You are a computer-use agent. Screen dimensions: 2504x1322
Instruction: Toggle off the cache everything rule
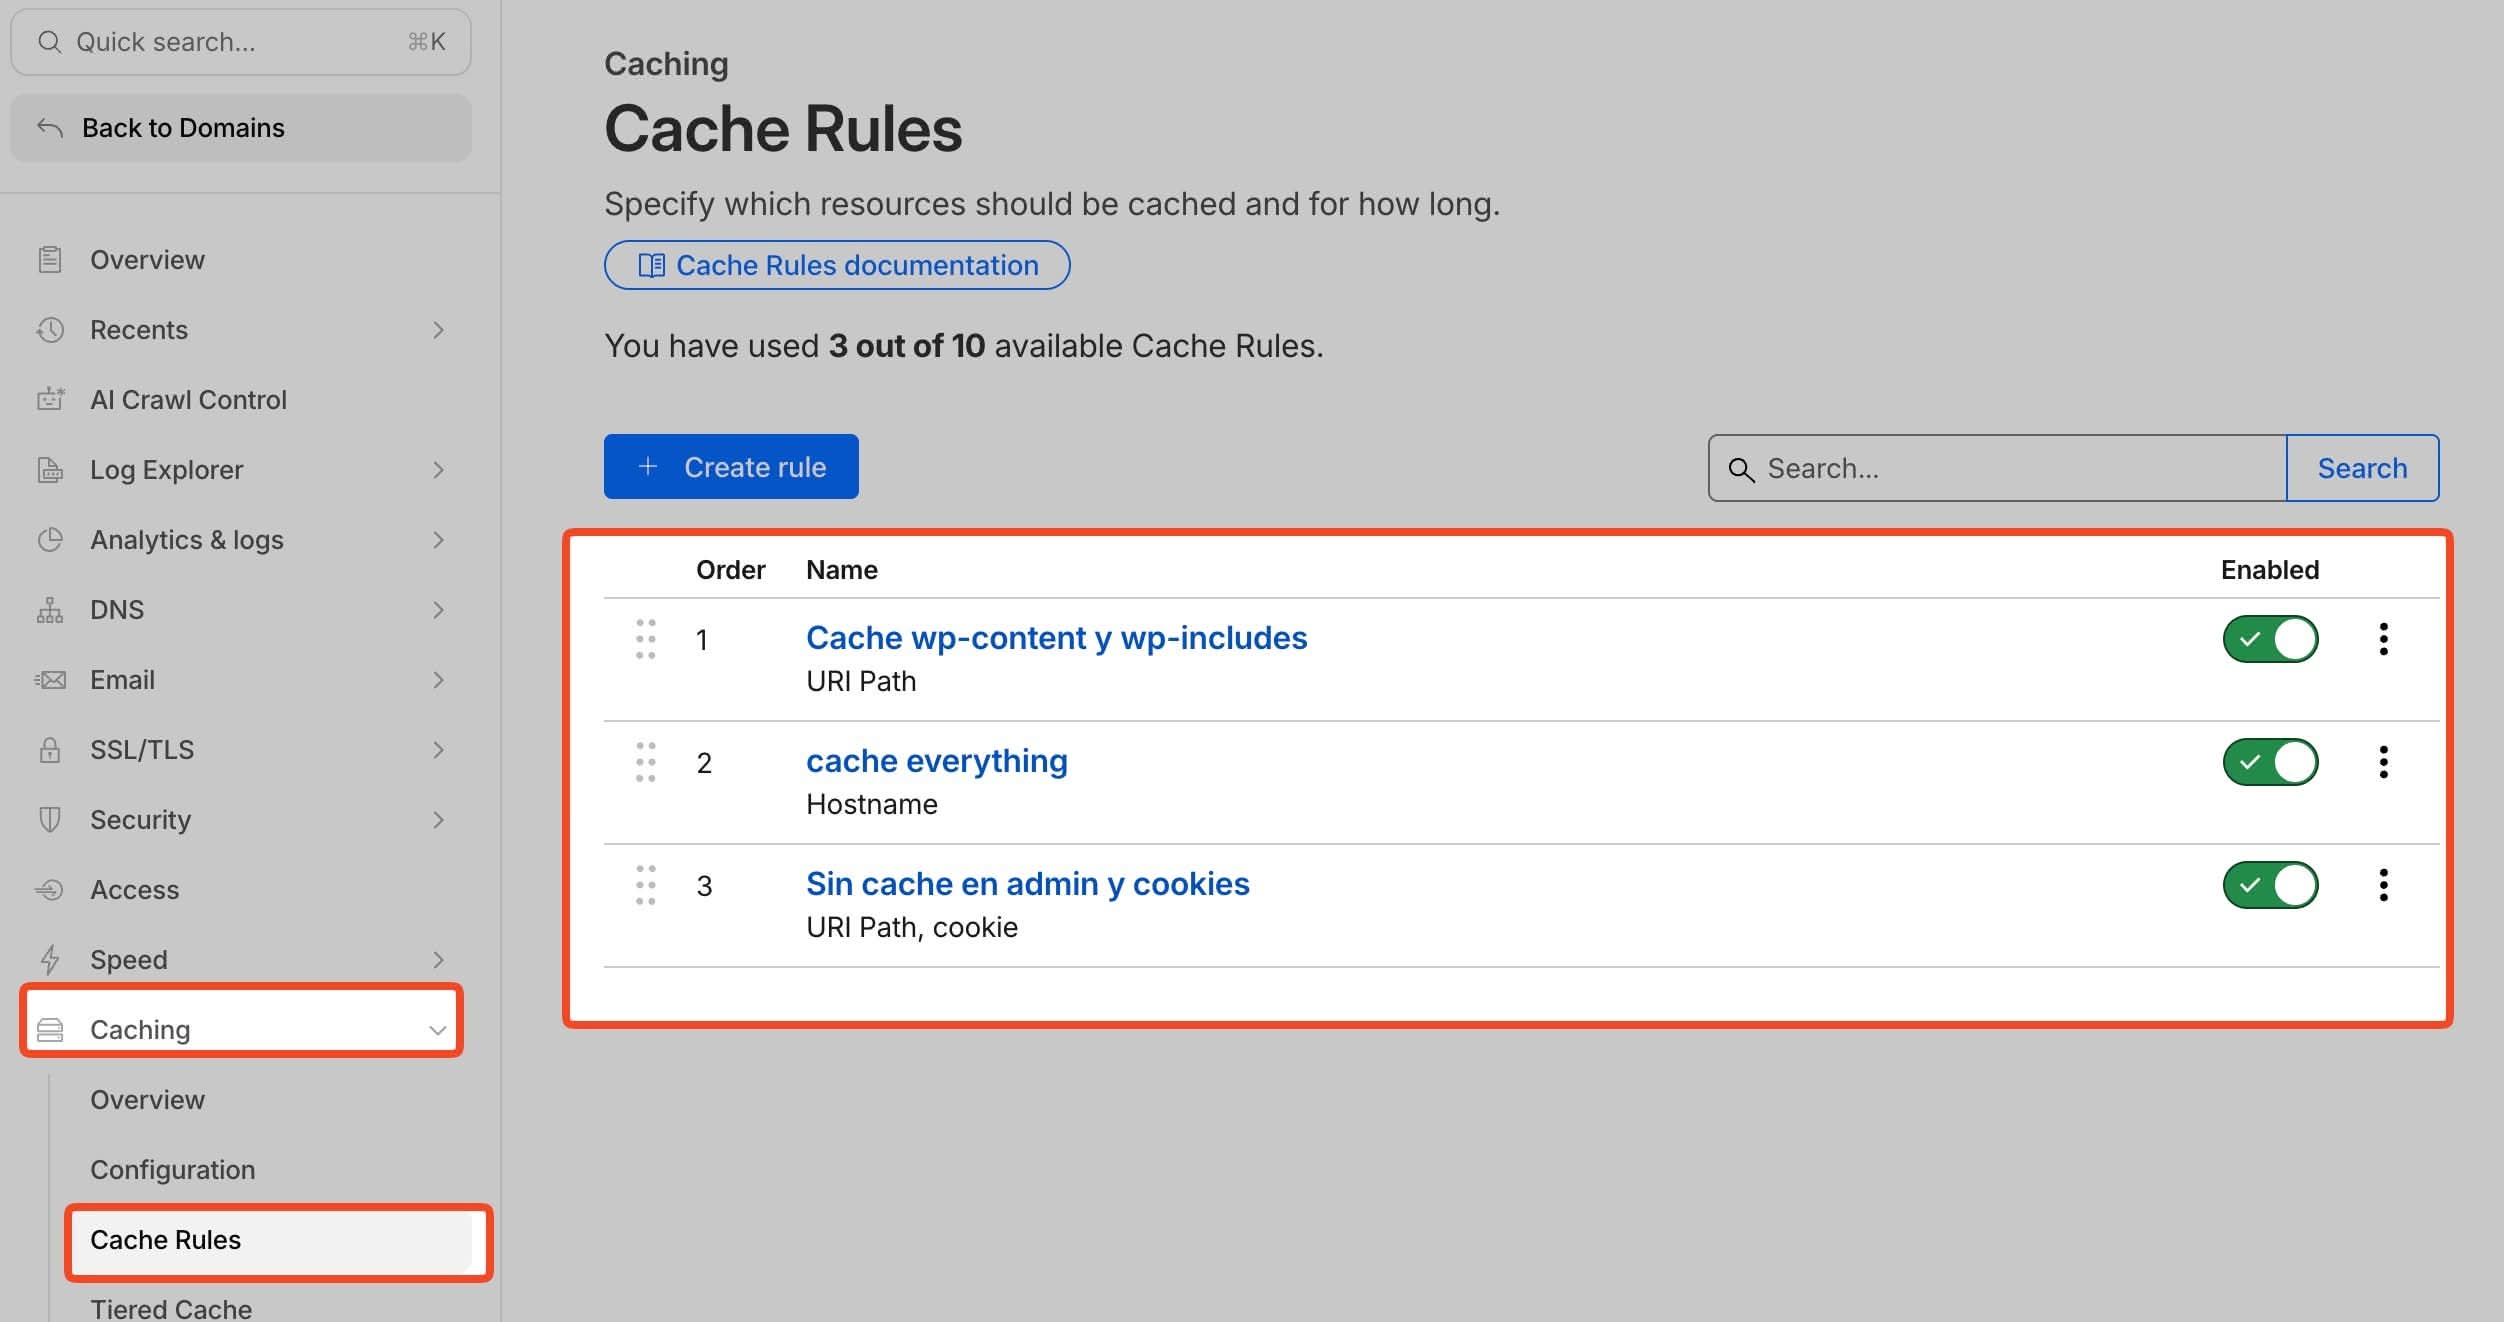tap(2270, 762)
